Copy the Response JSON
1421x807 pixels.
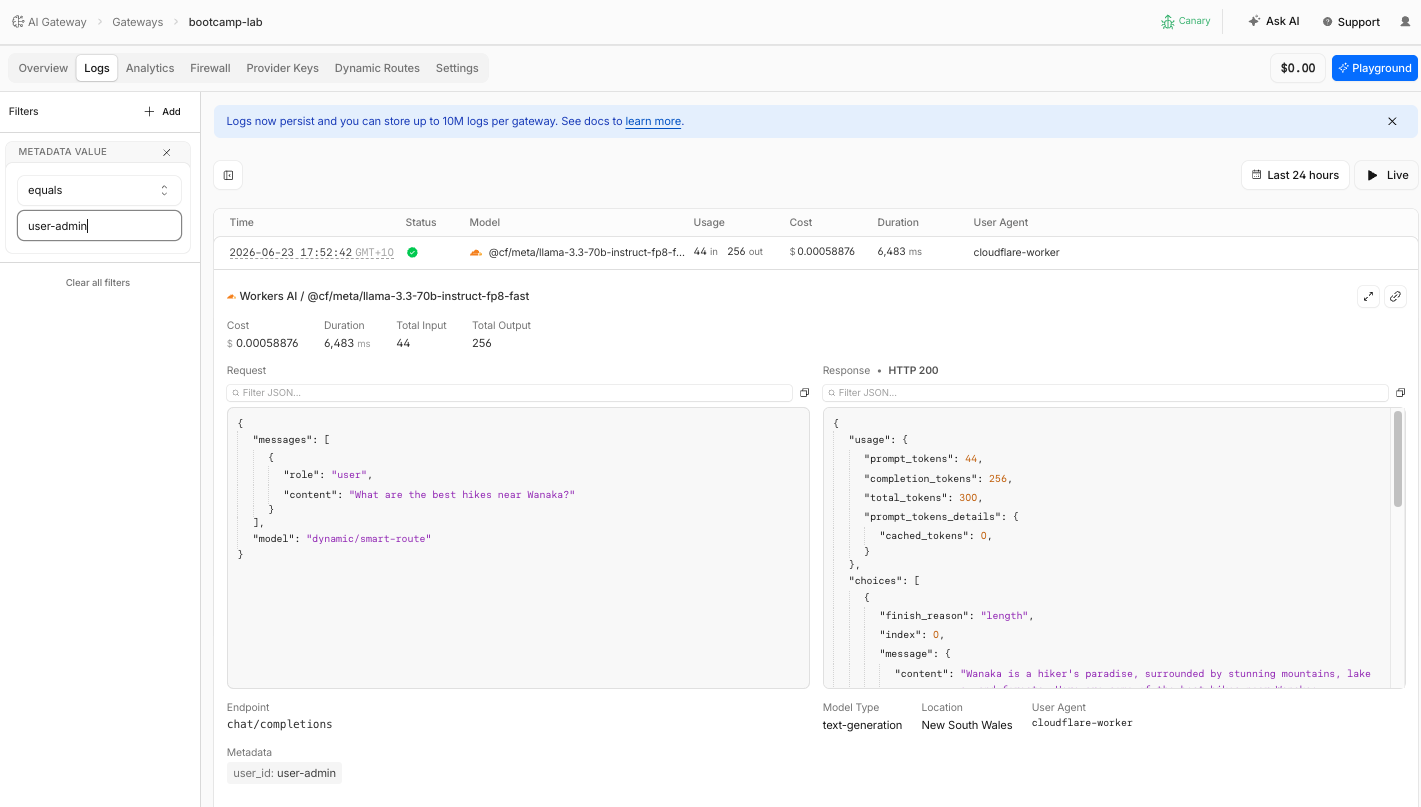point(1400,393)
